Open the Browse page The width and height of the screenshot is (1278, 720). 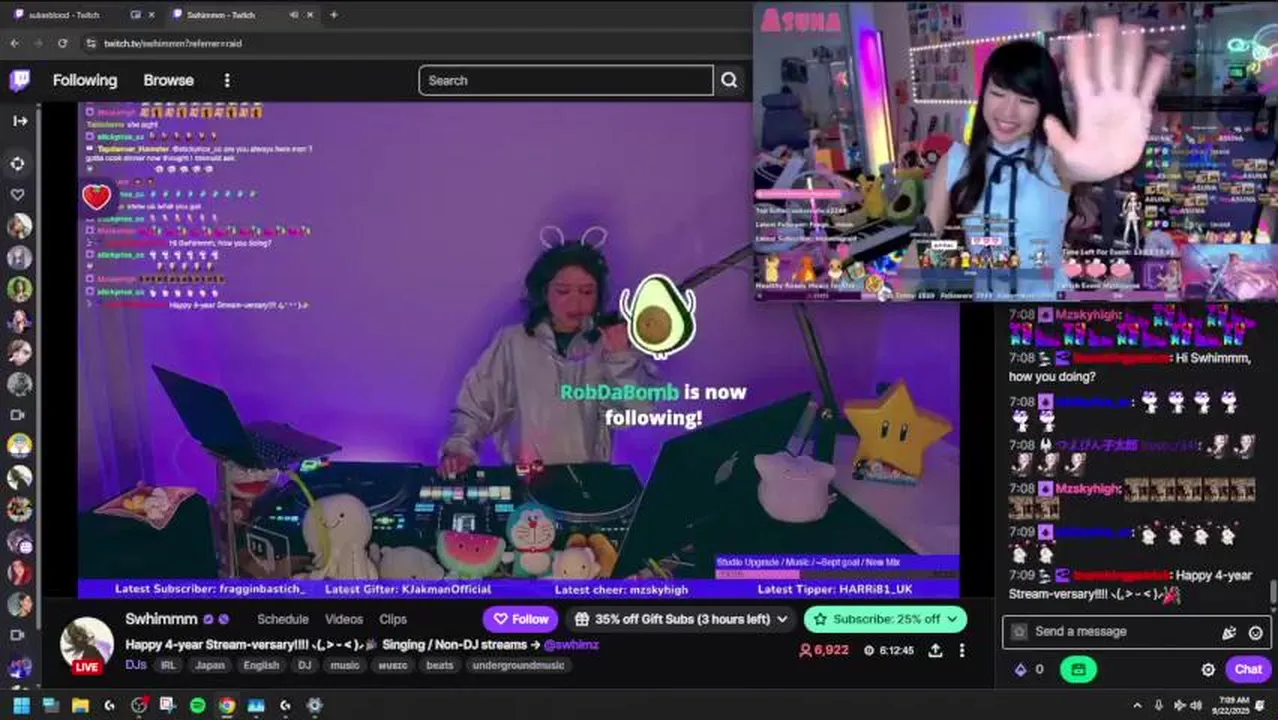click(168, 80)
